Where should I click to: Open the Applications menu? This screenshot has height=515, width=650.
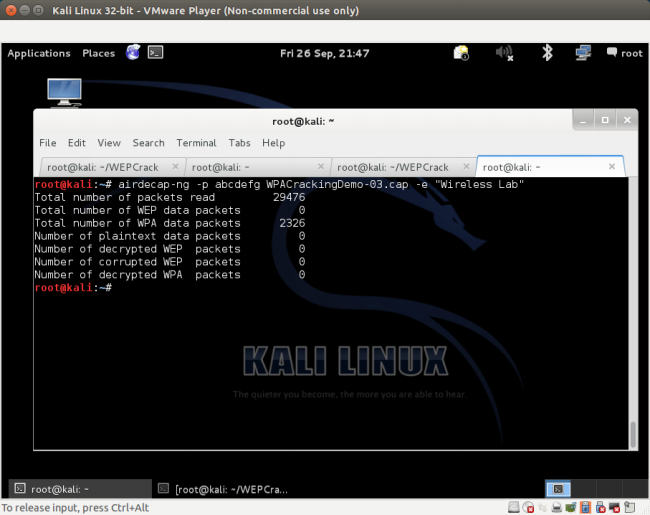(39, 53)
